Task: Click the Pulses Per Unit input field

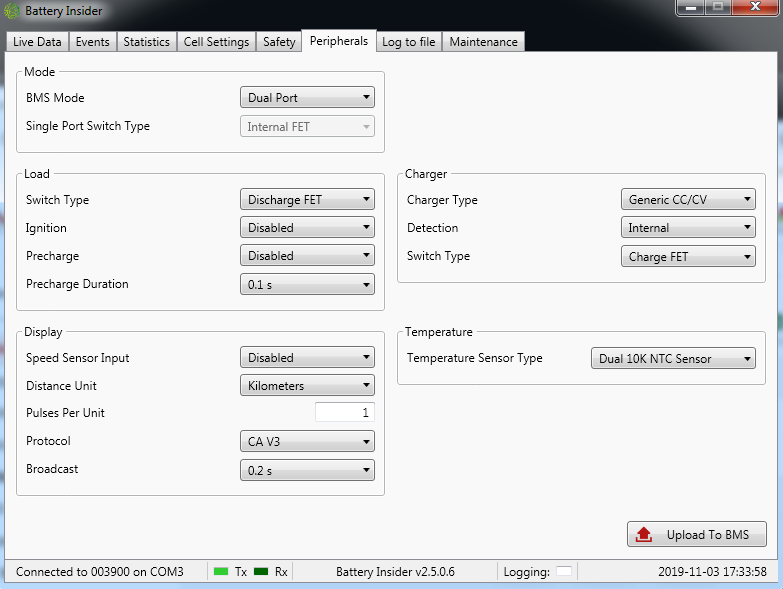Action: (x=344, y=413)
